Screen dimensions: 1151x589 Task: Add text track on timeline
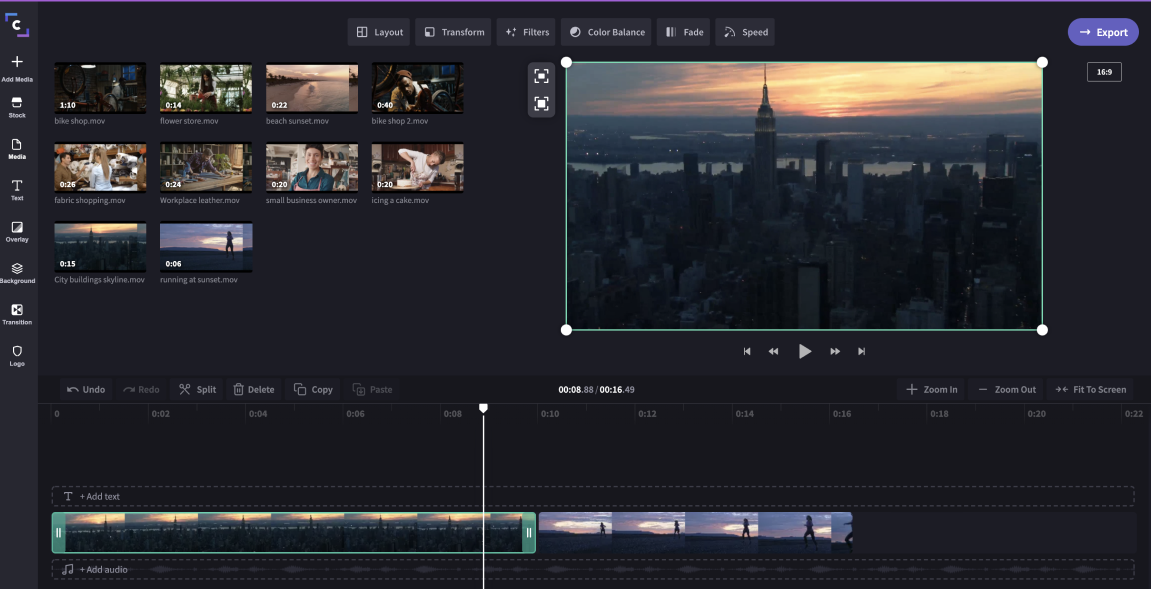pos(99,496)
